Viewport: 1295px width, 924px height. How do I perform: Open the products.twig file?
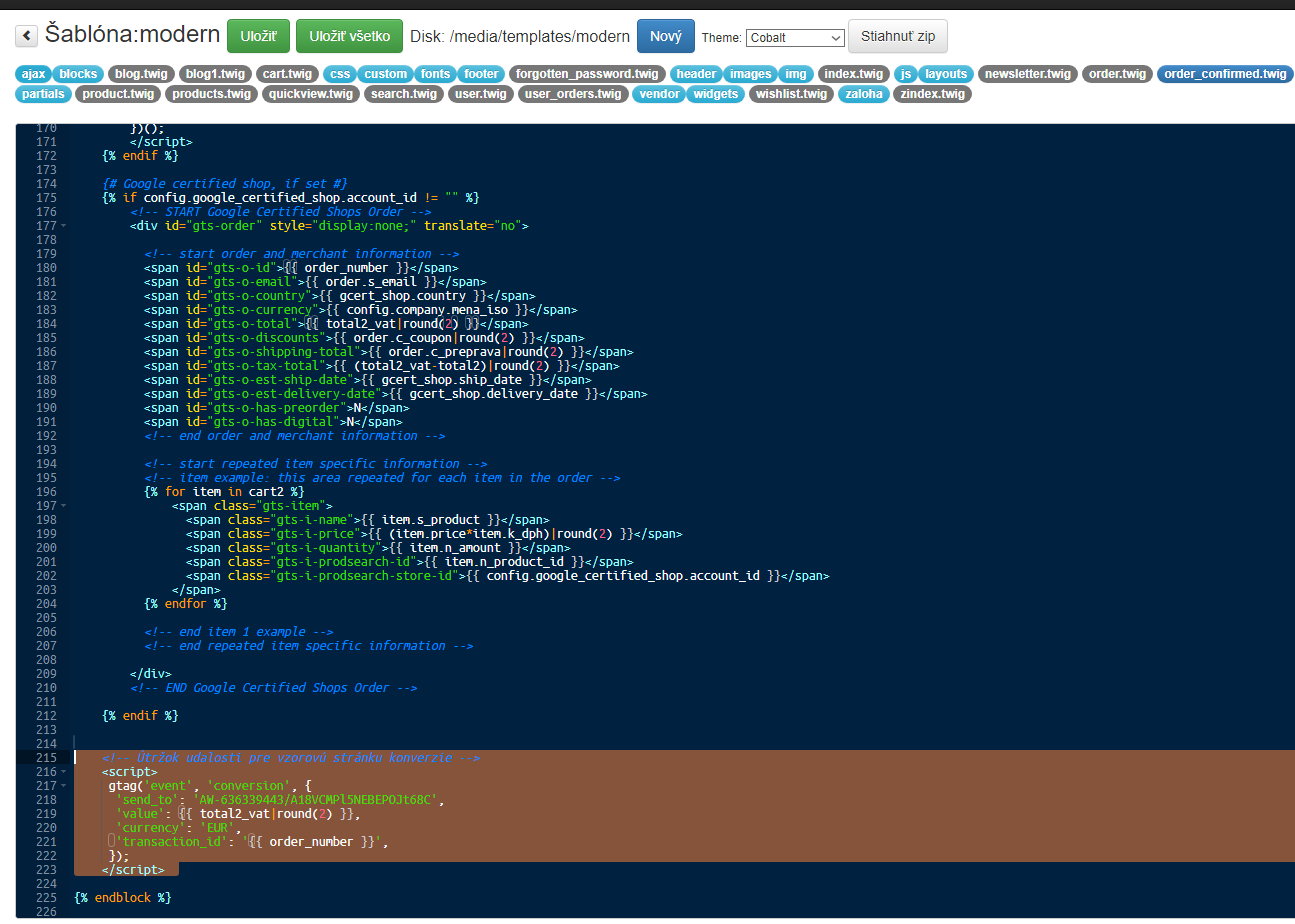pyautogui.click(x=210, y=94)
